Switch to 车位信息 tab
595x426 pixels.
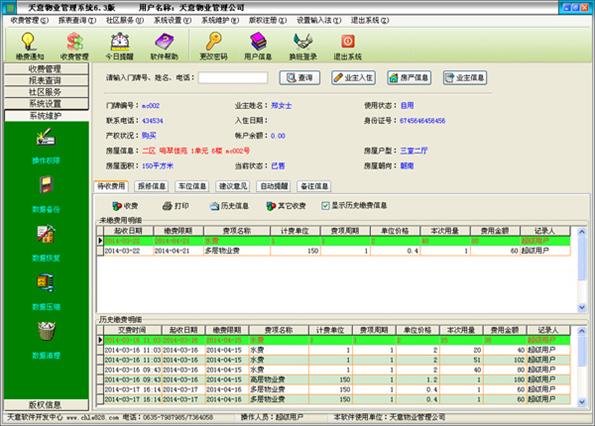(192, 186)
